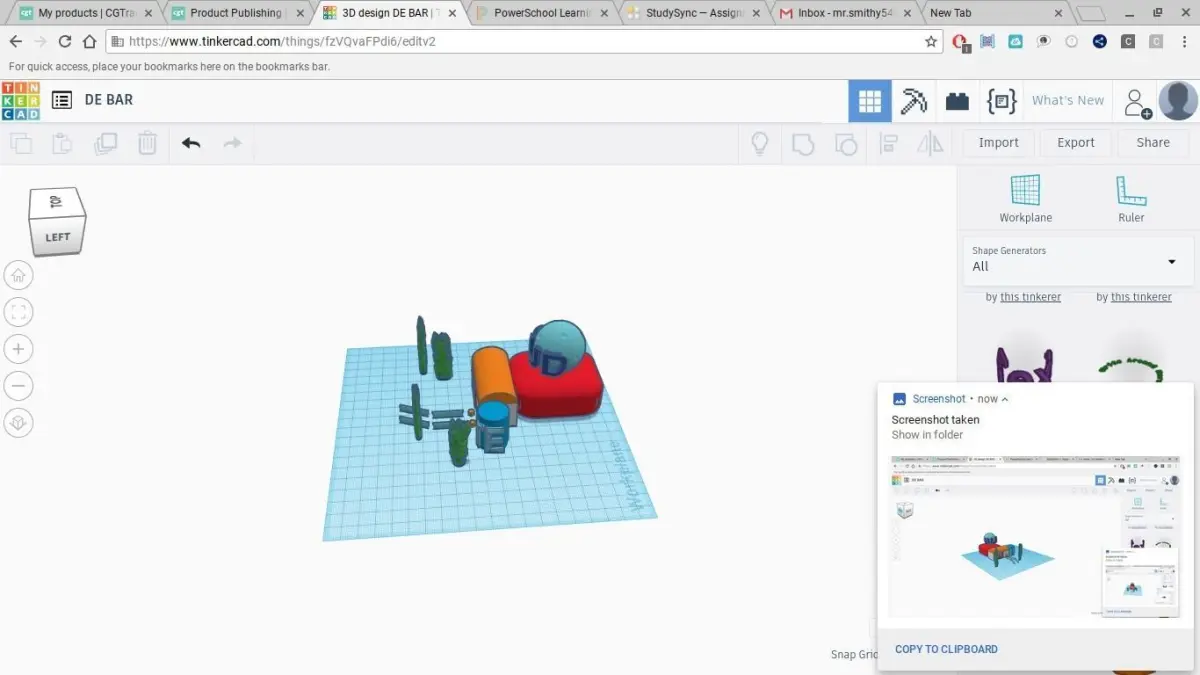The image size is (1200, 675).
Task: Click the Home view button
Action: (x=18, y=275)
